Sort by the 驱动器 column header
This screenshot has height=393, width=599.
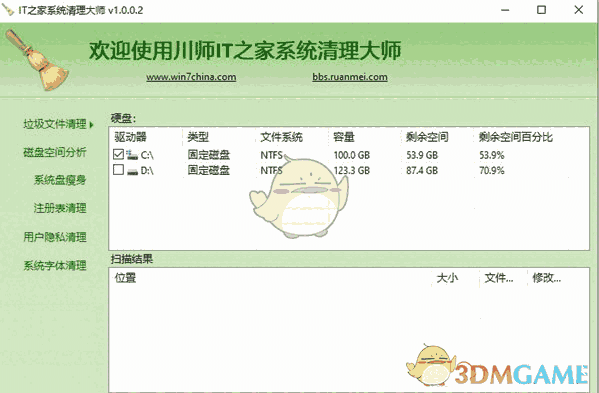point(130,137)
